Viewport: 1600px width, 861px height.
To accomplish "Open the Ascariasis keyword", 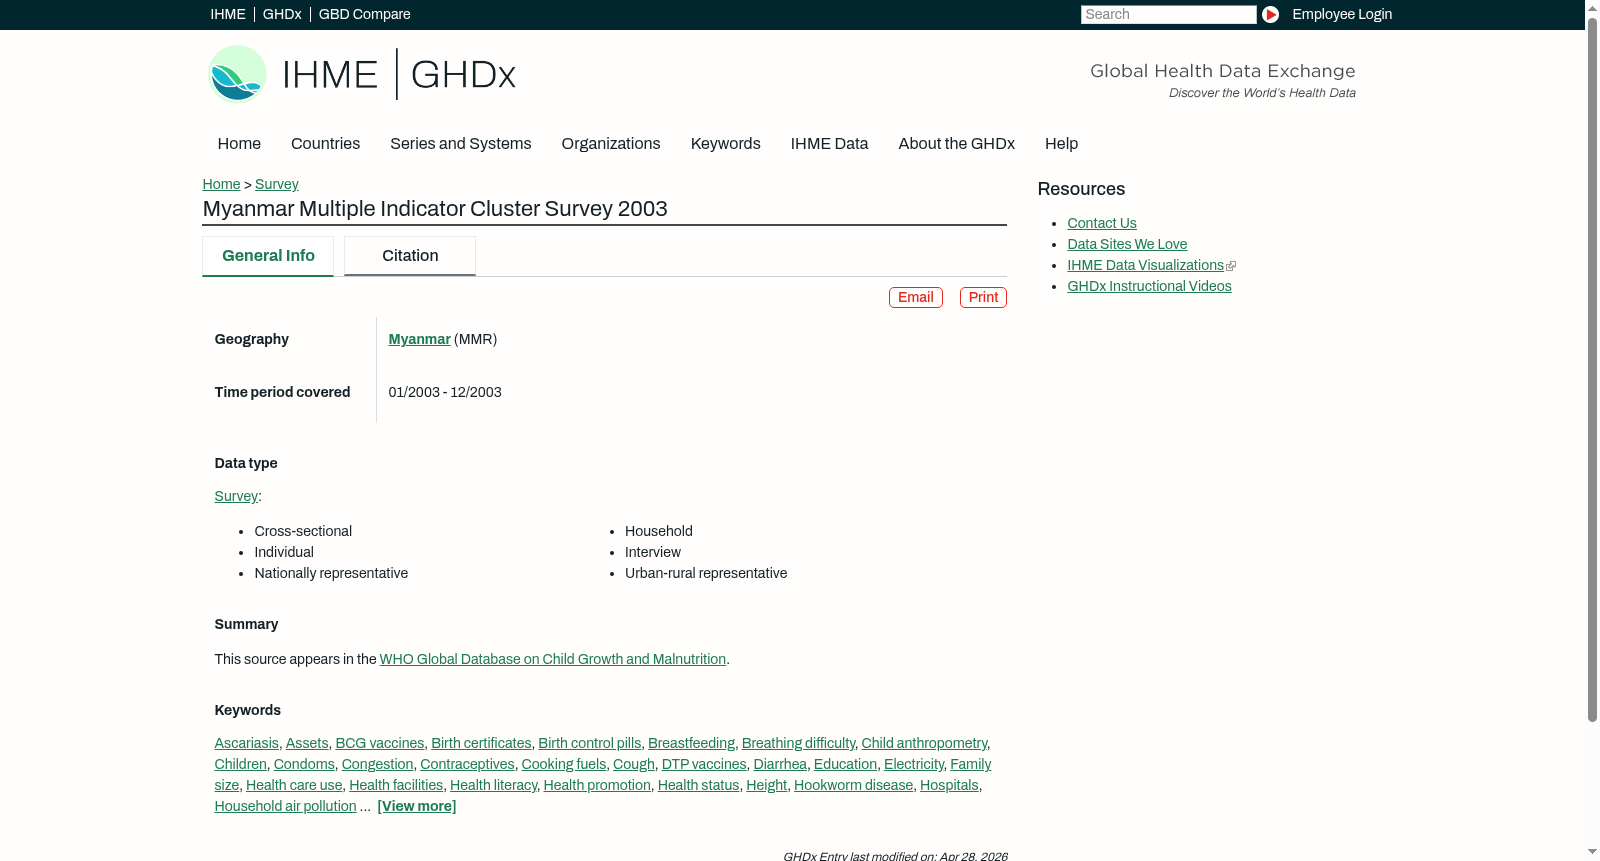I will (x=246, y=743).
